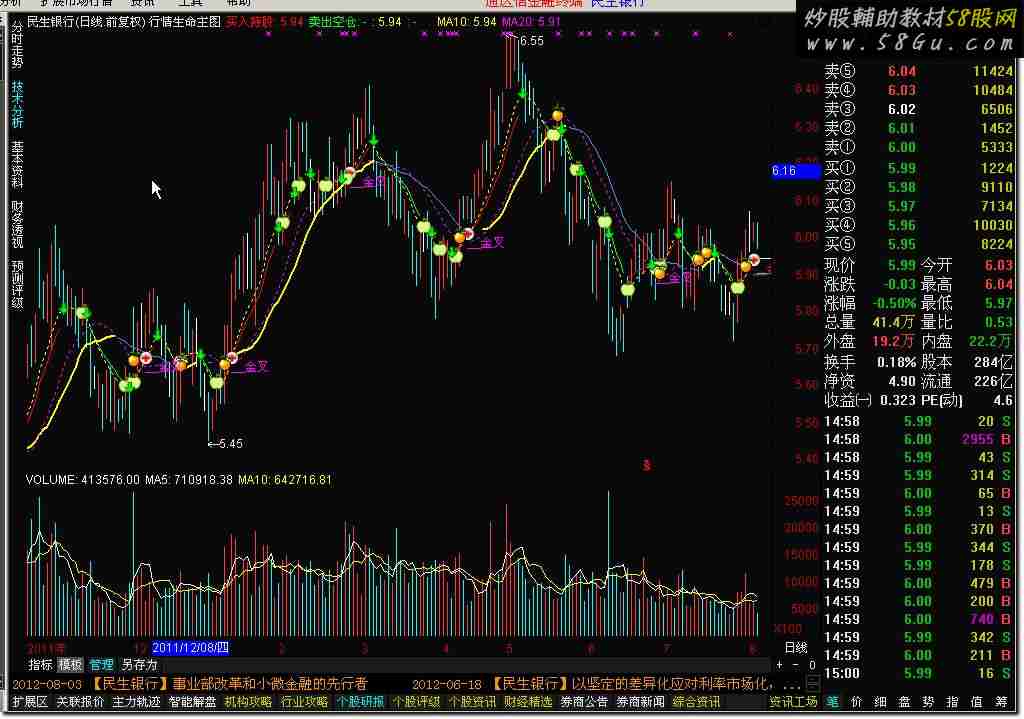This screenshot has width=1024, height=719.
Task: Open the 2012-08-03 民生银行 news headline
Action: coord(190,684)
